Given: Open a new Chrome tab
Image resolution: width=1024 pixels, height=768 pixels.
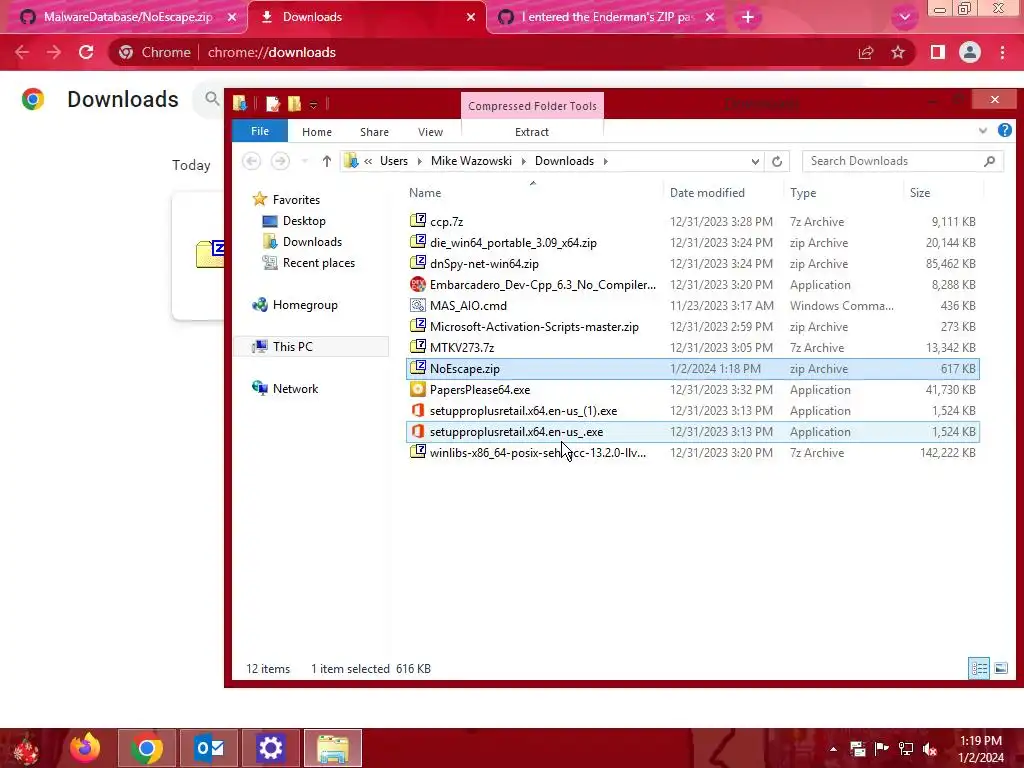Looking at the screenshot, I should 748,17.
